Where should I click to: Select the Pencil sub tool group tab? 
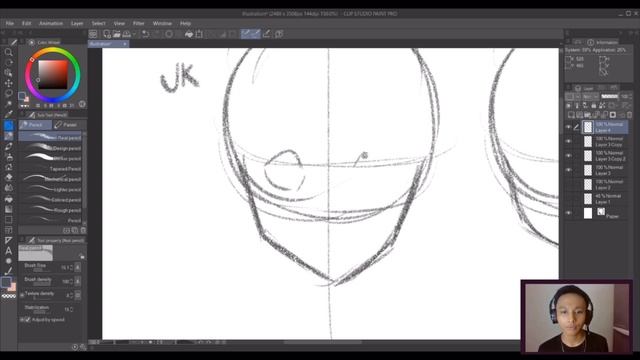[x=35, y=124]
